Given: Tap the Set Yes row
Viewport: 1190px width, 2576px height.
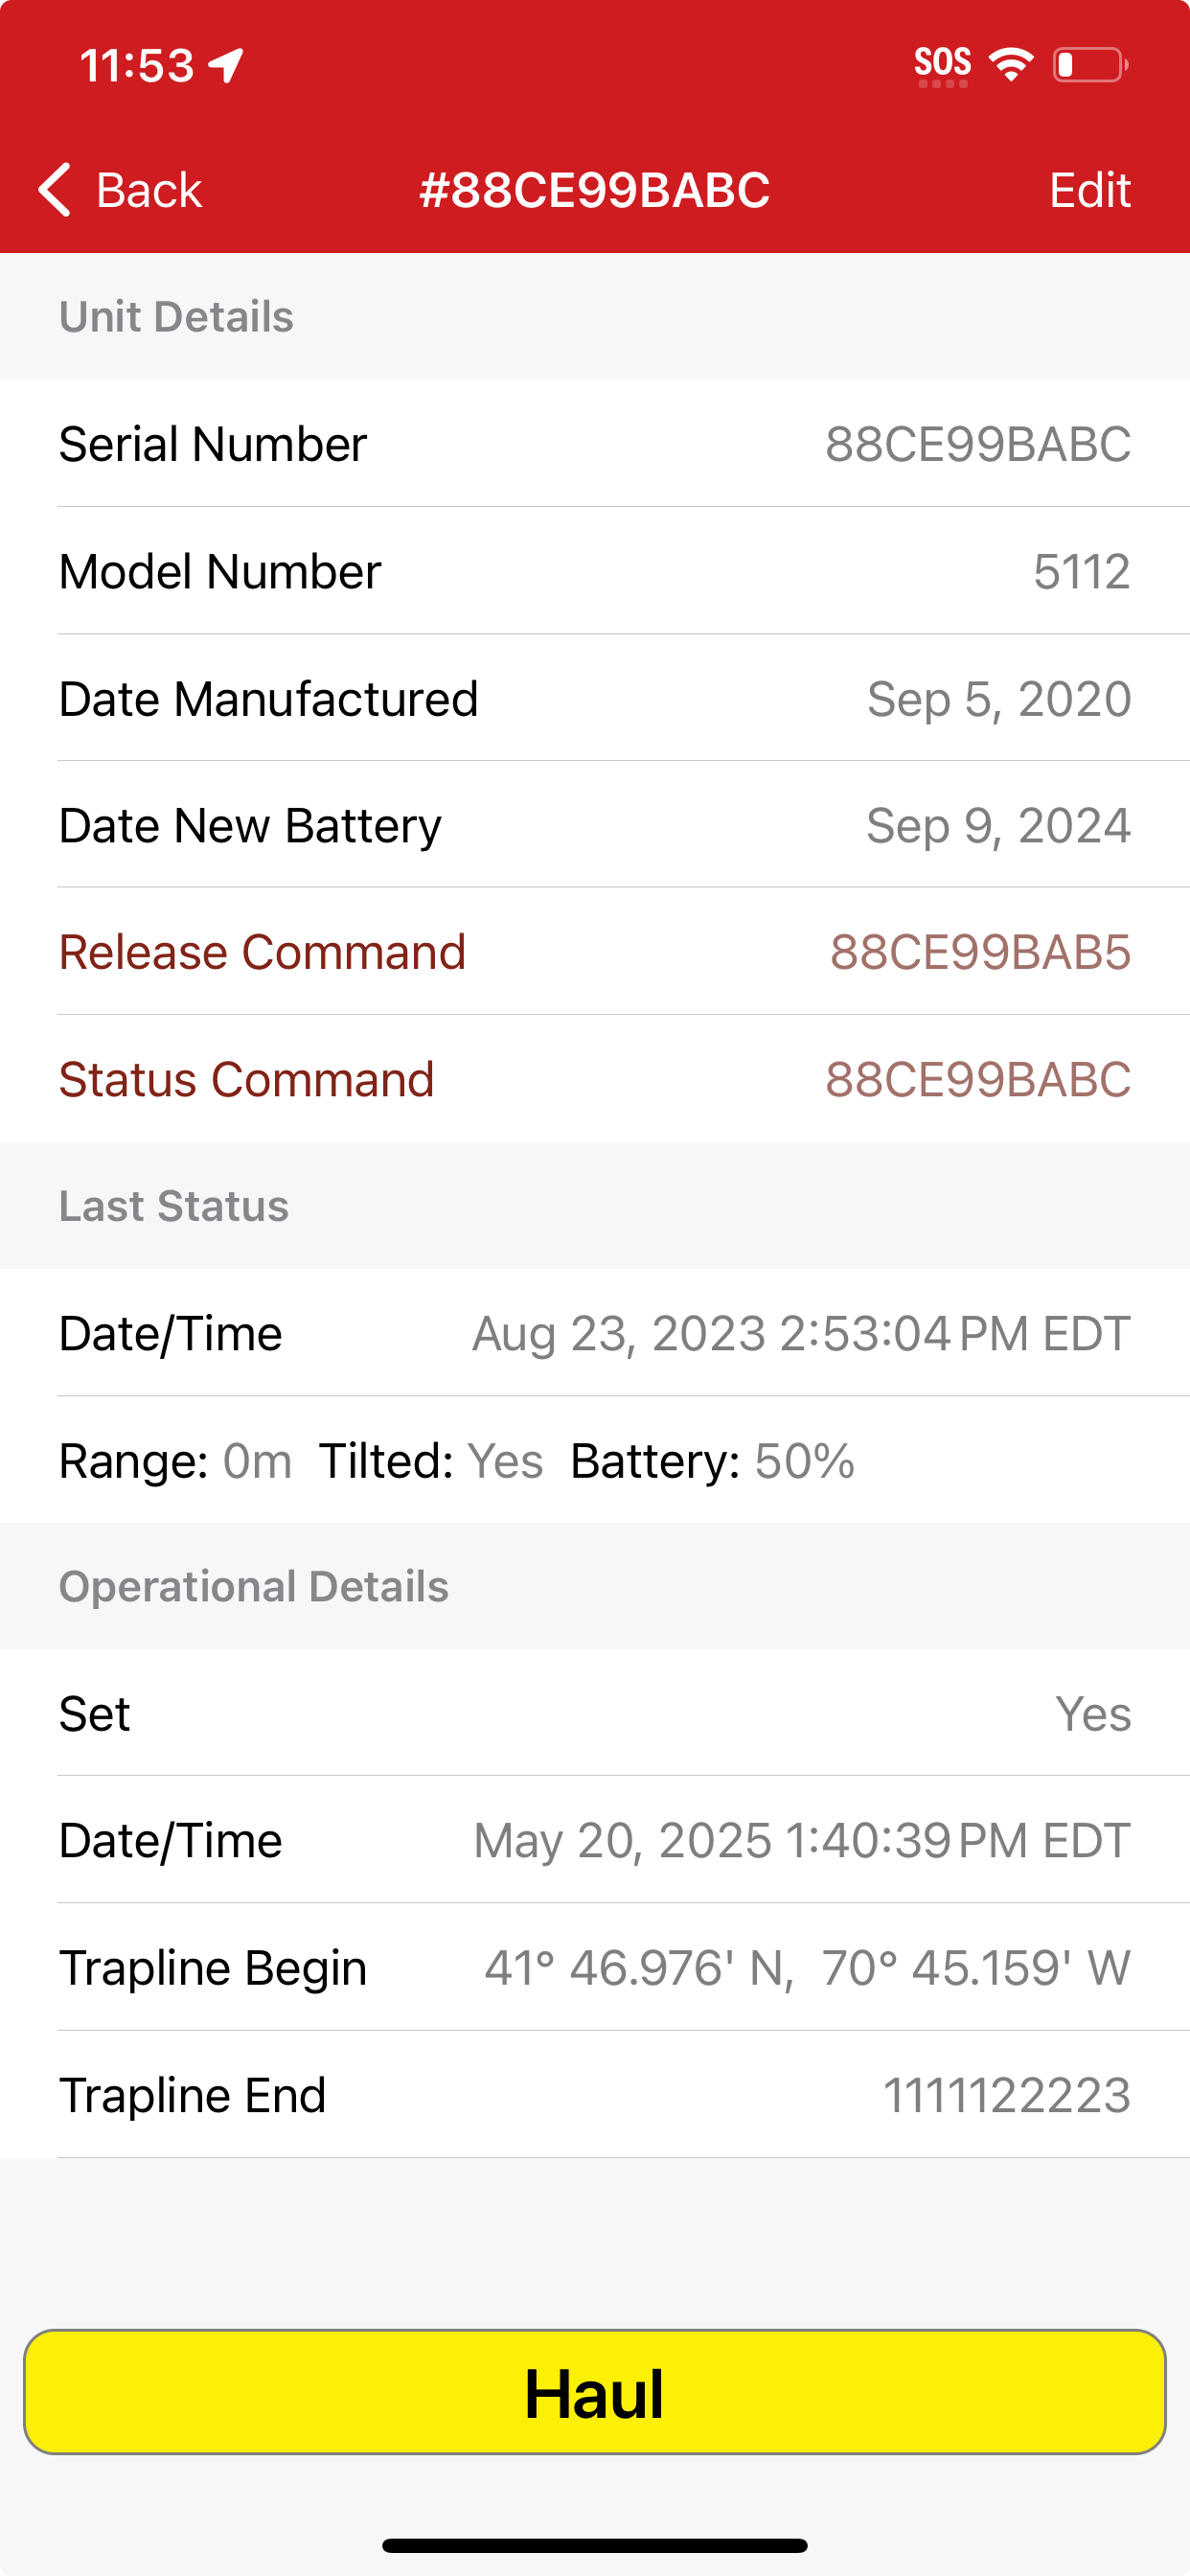Looking at the screenshot, I should 595,1713.
